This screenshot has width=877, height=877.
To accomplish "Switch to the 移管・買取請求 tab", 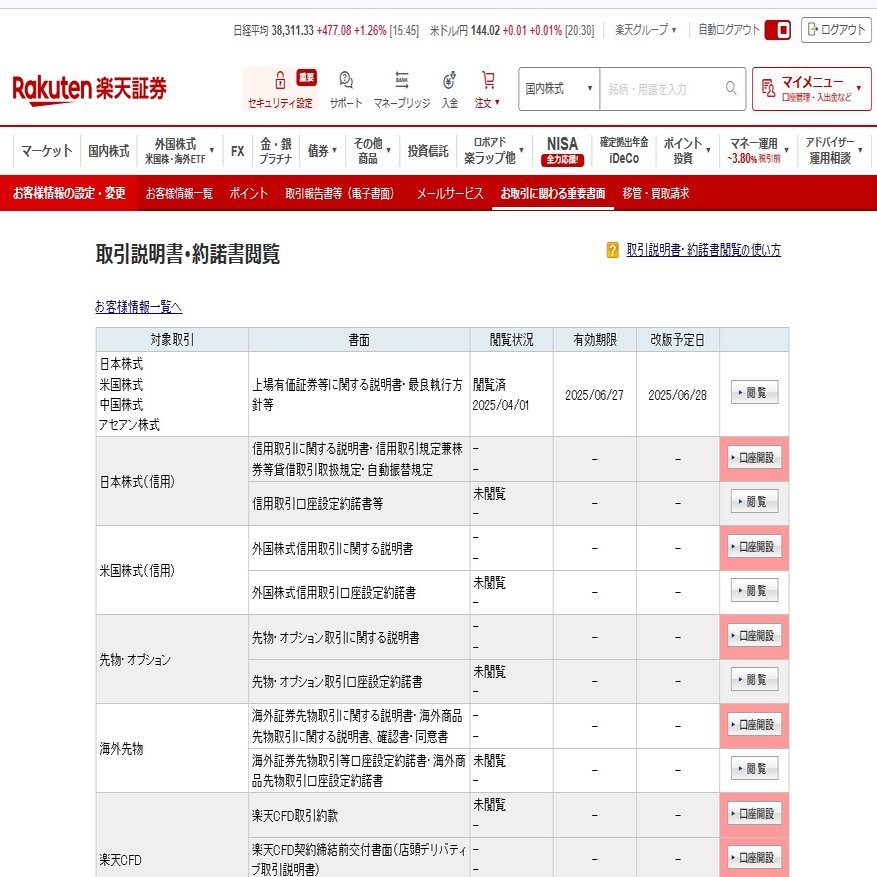I will (656, 193).
